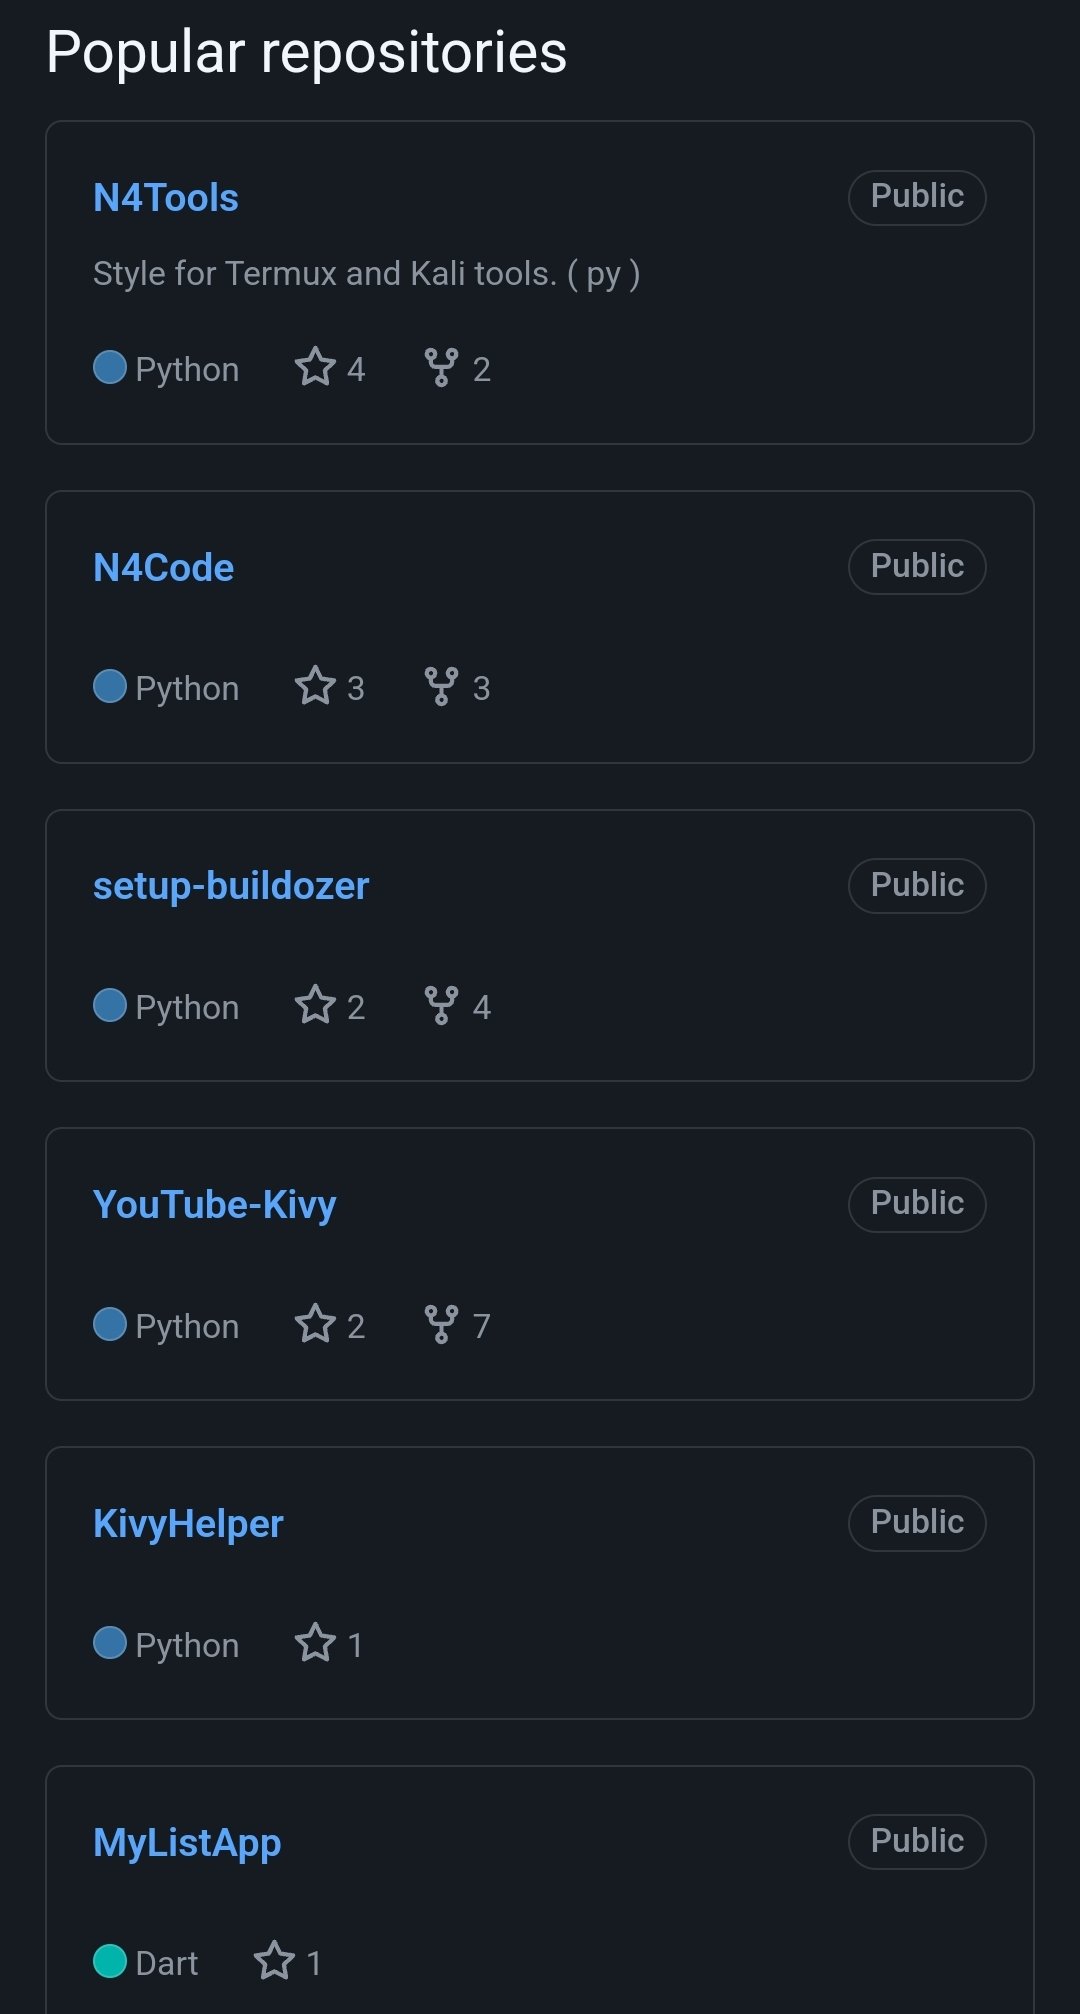Click the star icon on N4Code
Image resolution: width=1080 pixels, height=2014 pixels.
tap(315, 686)
